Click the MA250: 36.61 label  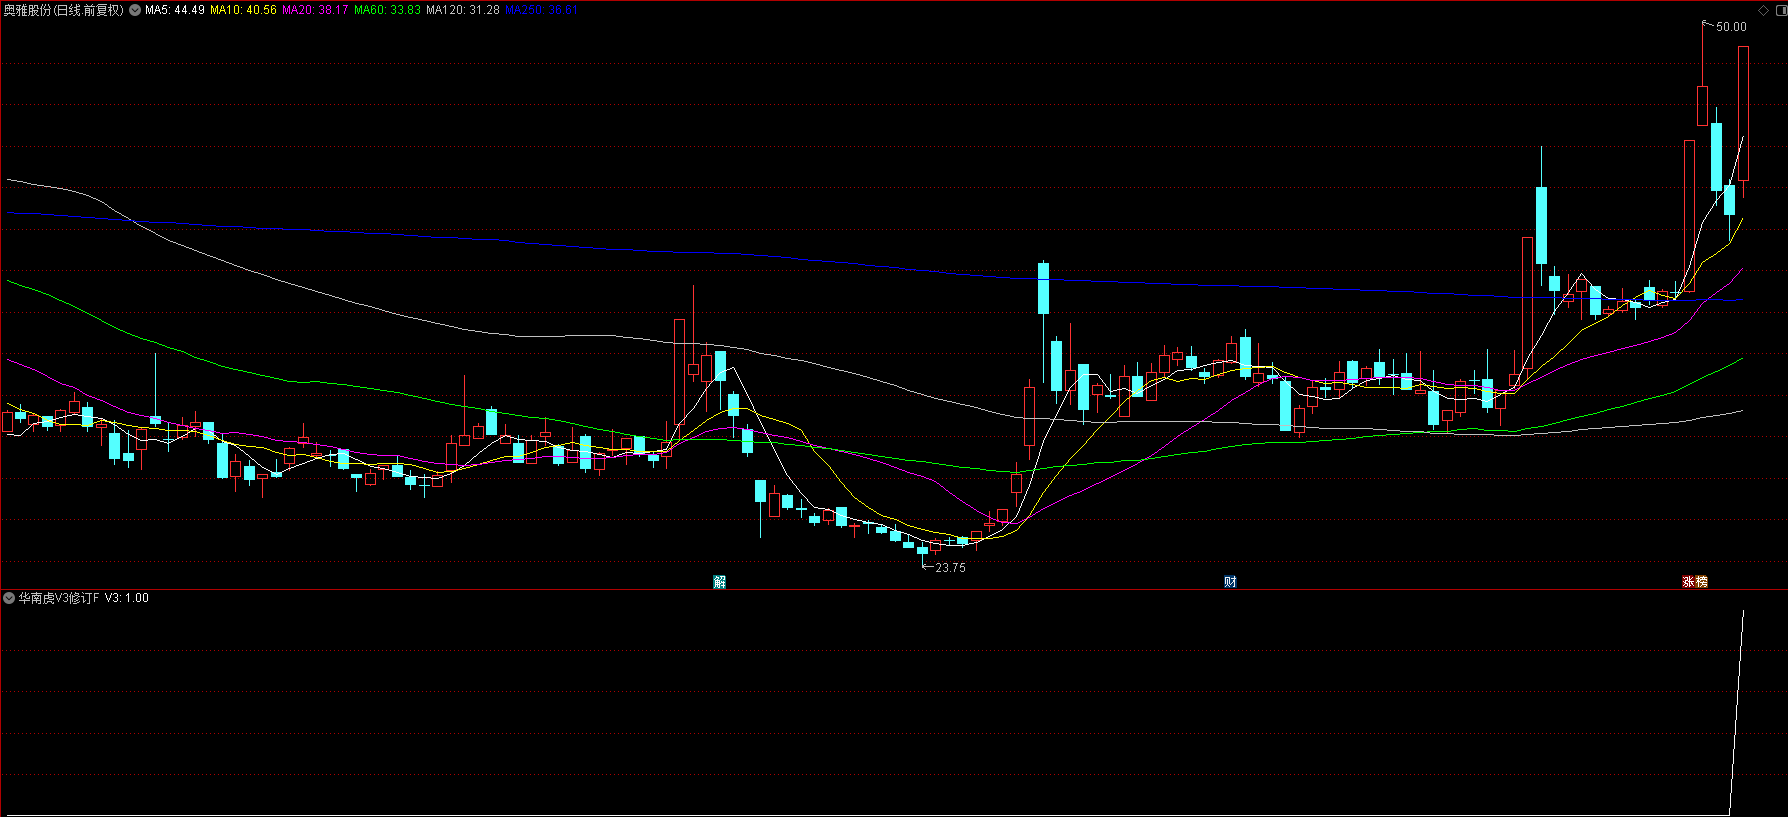click(541, 10)
